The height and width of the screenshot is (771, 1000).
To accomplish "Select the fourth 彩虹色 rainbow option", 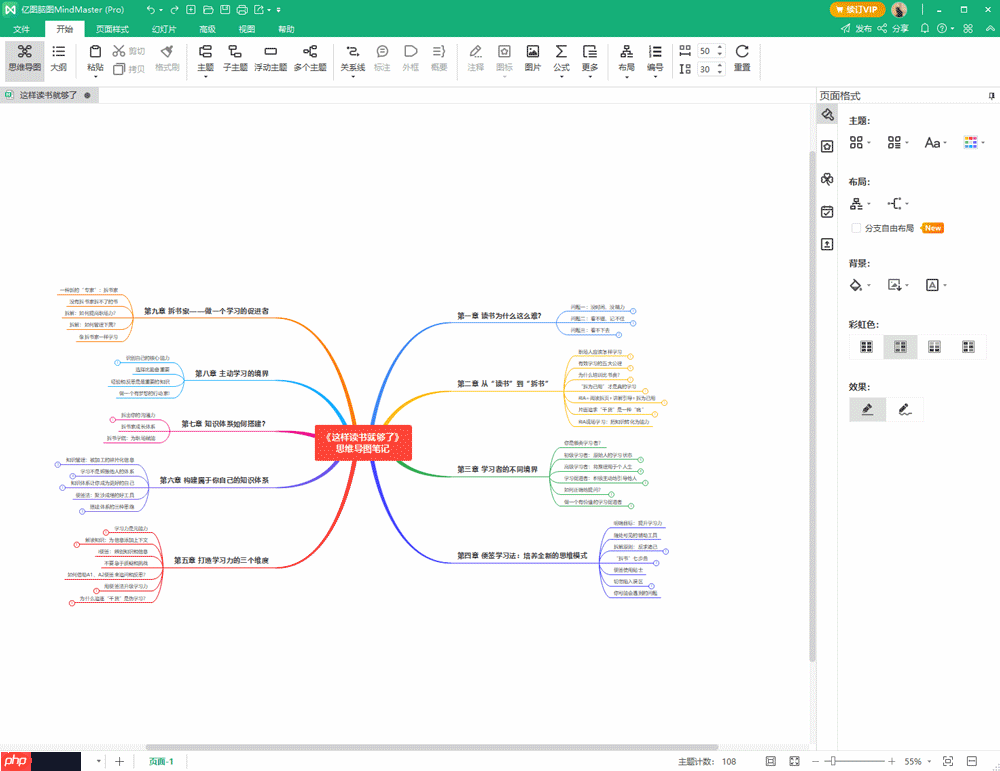I will coord(968,346).
